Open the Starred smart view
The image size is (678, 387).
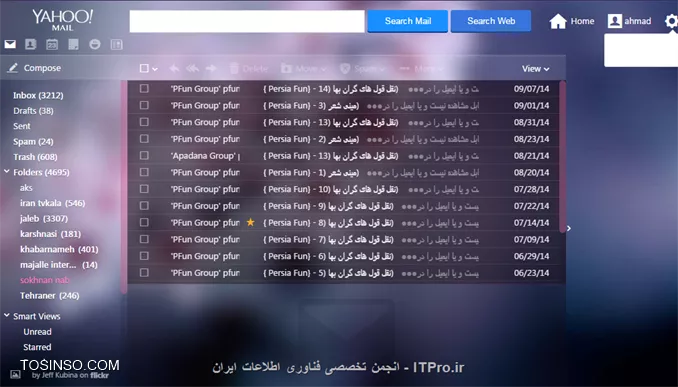point(37,347)
